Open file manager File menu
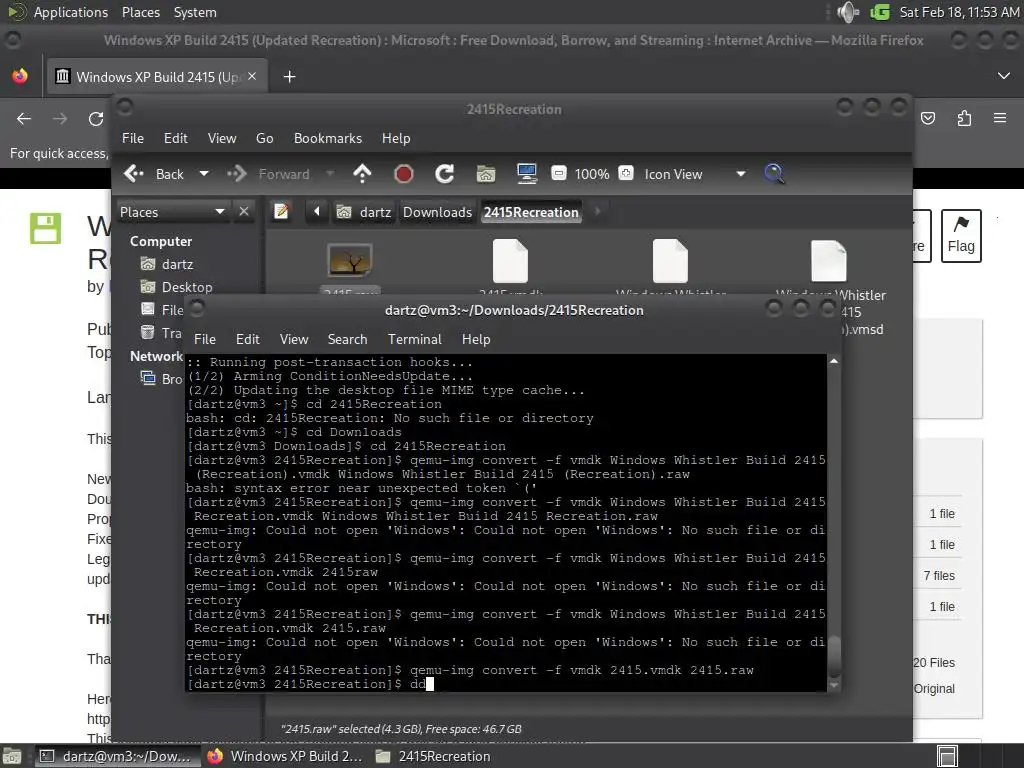Image resolution: width=1024 pixels, height=768 pixels. 133,138
